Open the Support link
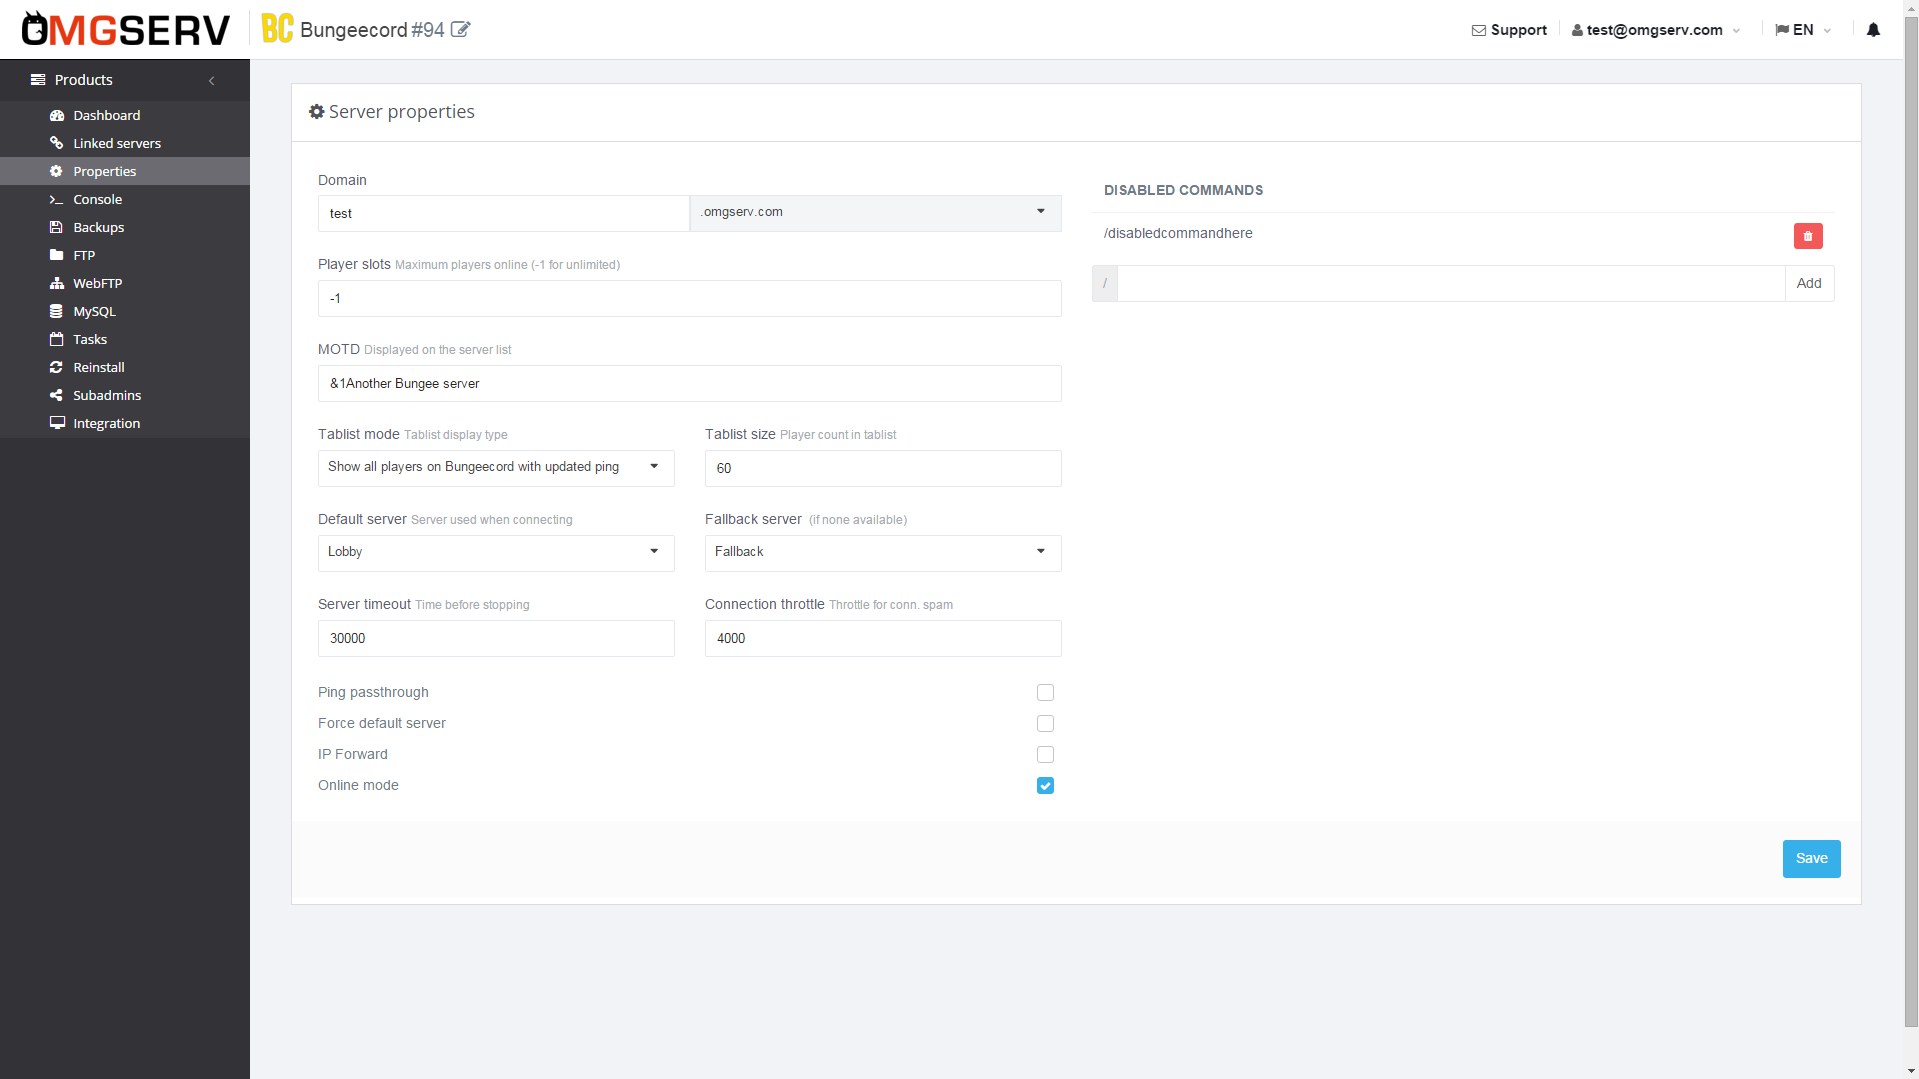This screenshot has height=1079, width=1919. coord(1509,30)
